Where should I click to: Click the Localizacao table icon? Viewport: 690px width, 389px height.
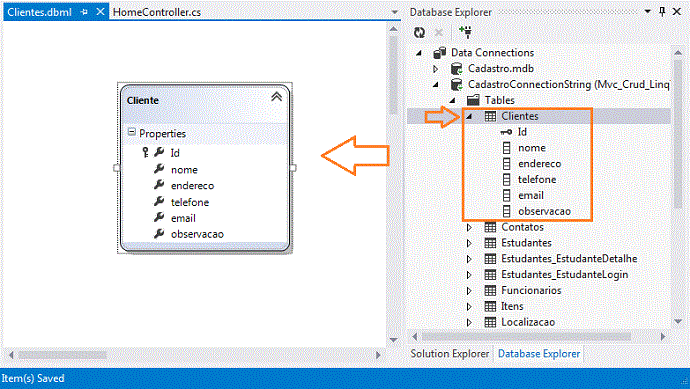(x=490, y=322)
